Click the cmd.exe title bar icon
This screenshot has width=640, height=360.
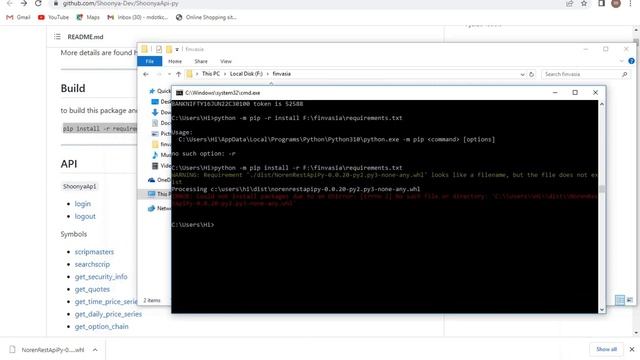coord(179,93)
